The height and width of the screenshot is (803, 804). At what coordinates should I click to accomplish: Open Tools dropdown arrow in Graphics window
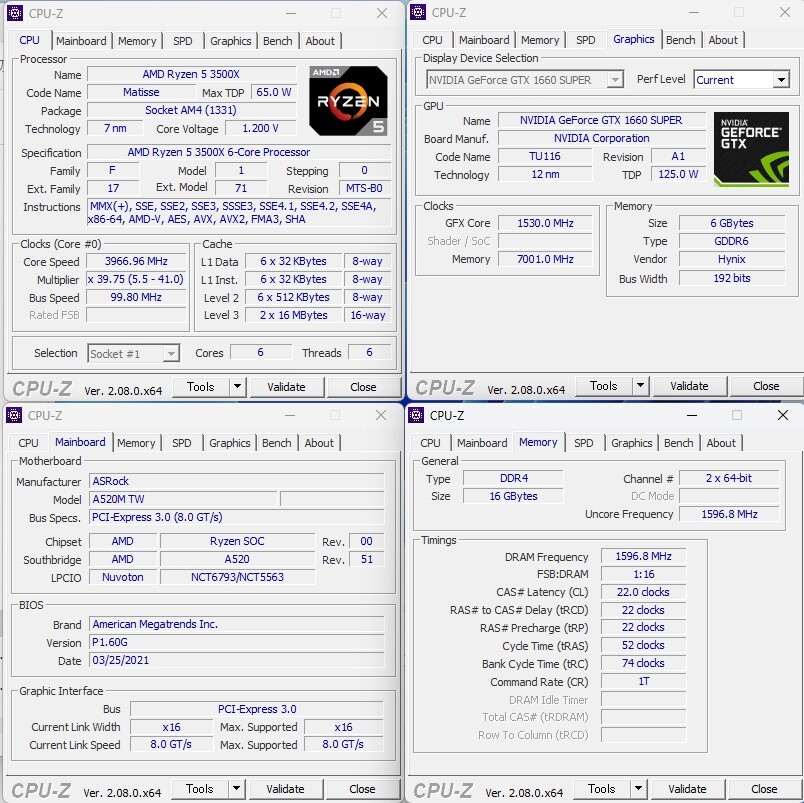pos(640,386)
